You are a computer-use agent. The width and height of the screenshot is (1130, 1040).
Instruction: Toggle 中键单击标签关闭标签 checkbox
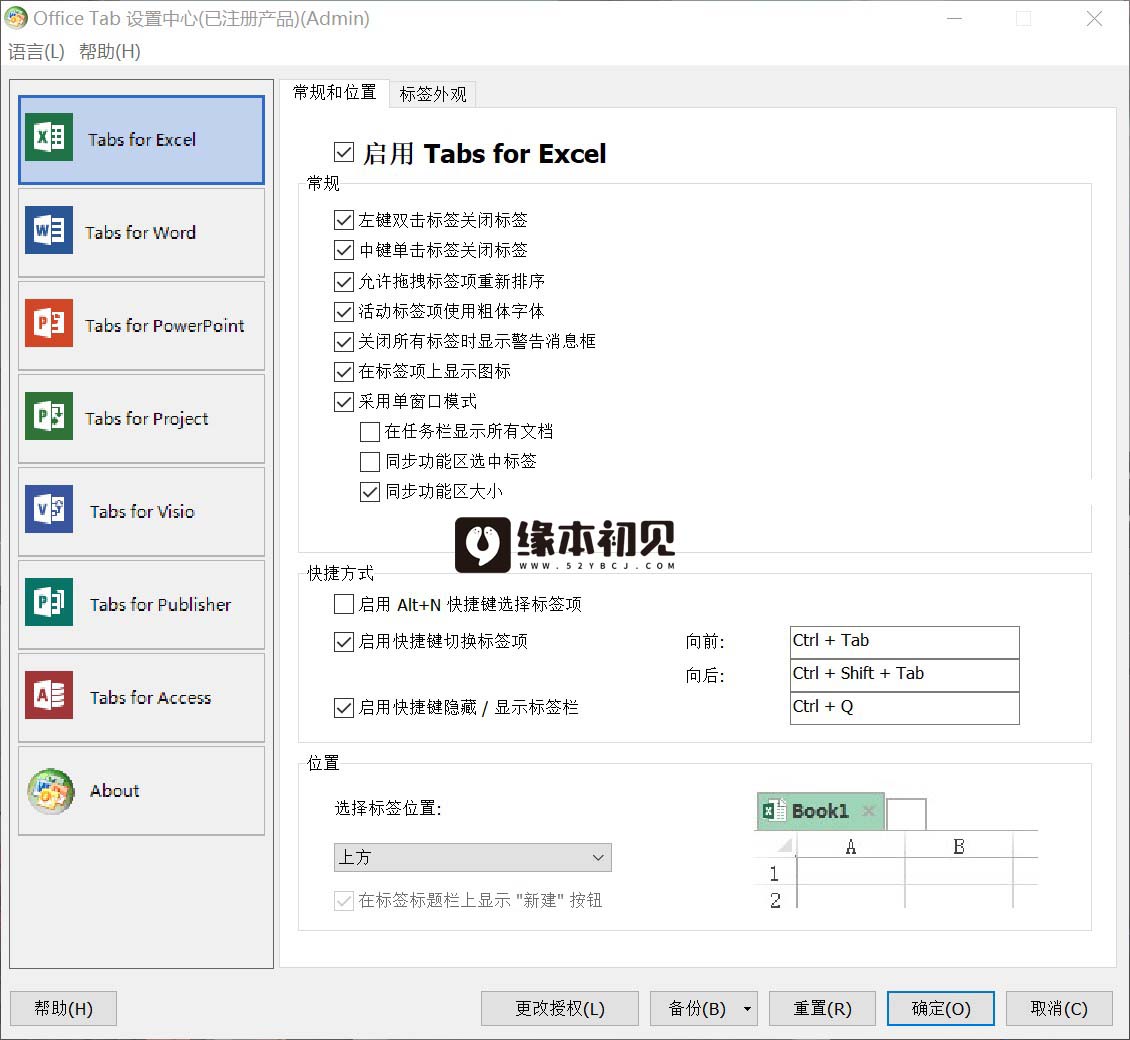coord(344,250)
